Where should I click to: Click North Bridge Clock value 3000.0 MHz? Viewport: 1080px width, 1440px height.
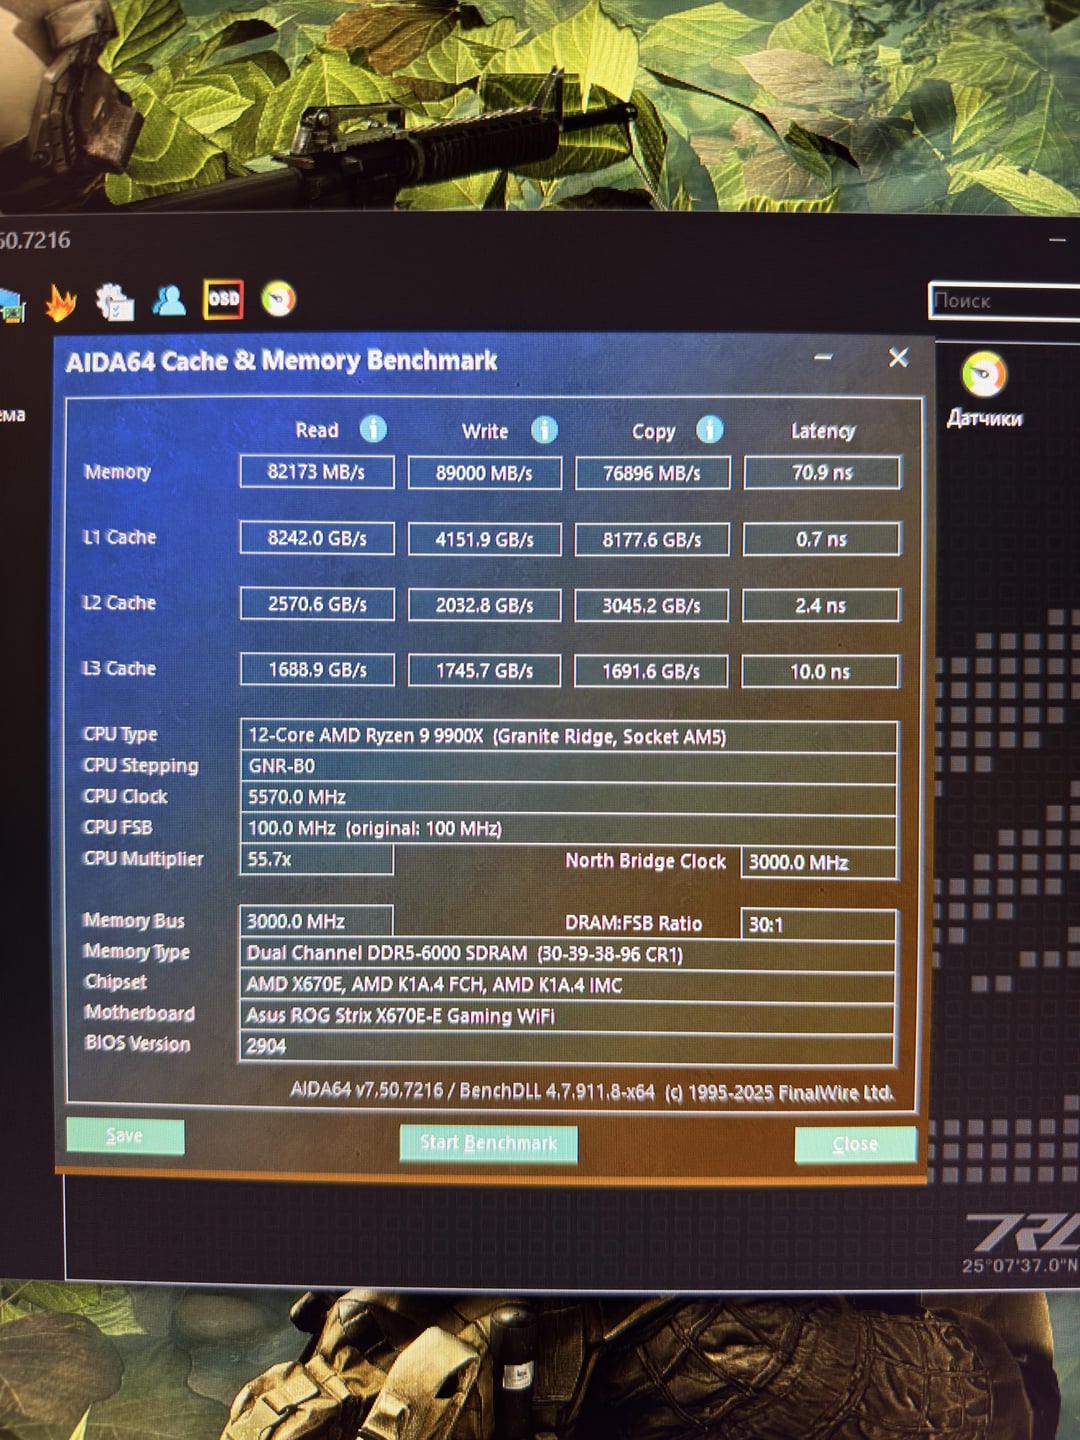[x=818, y=862]
